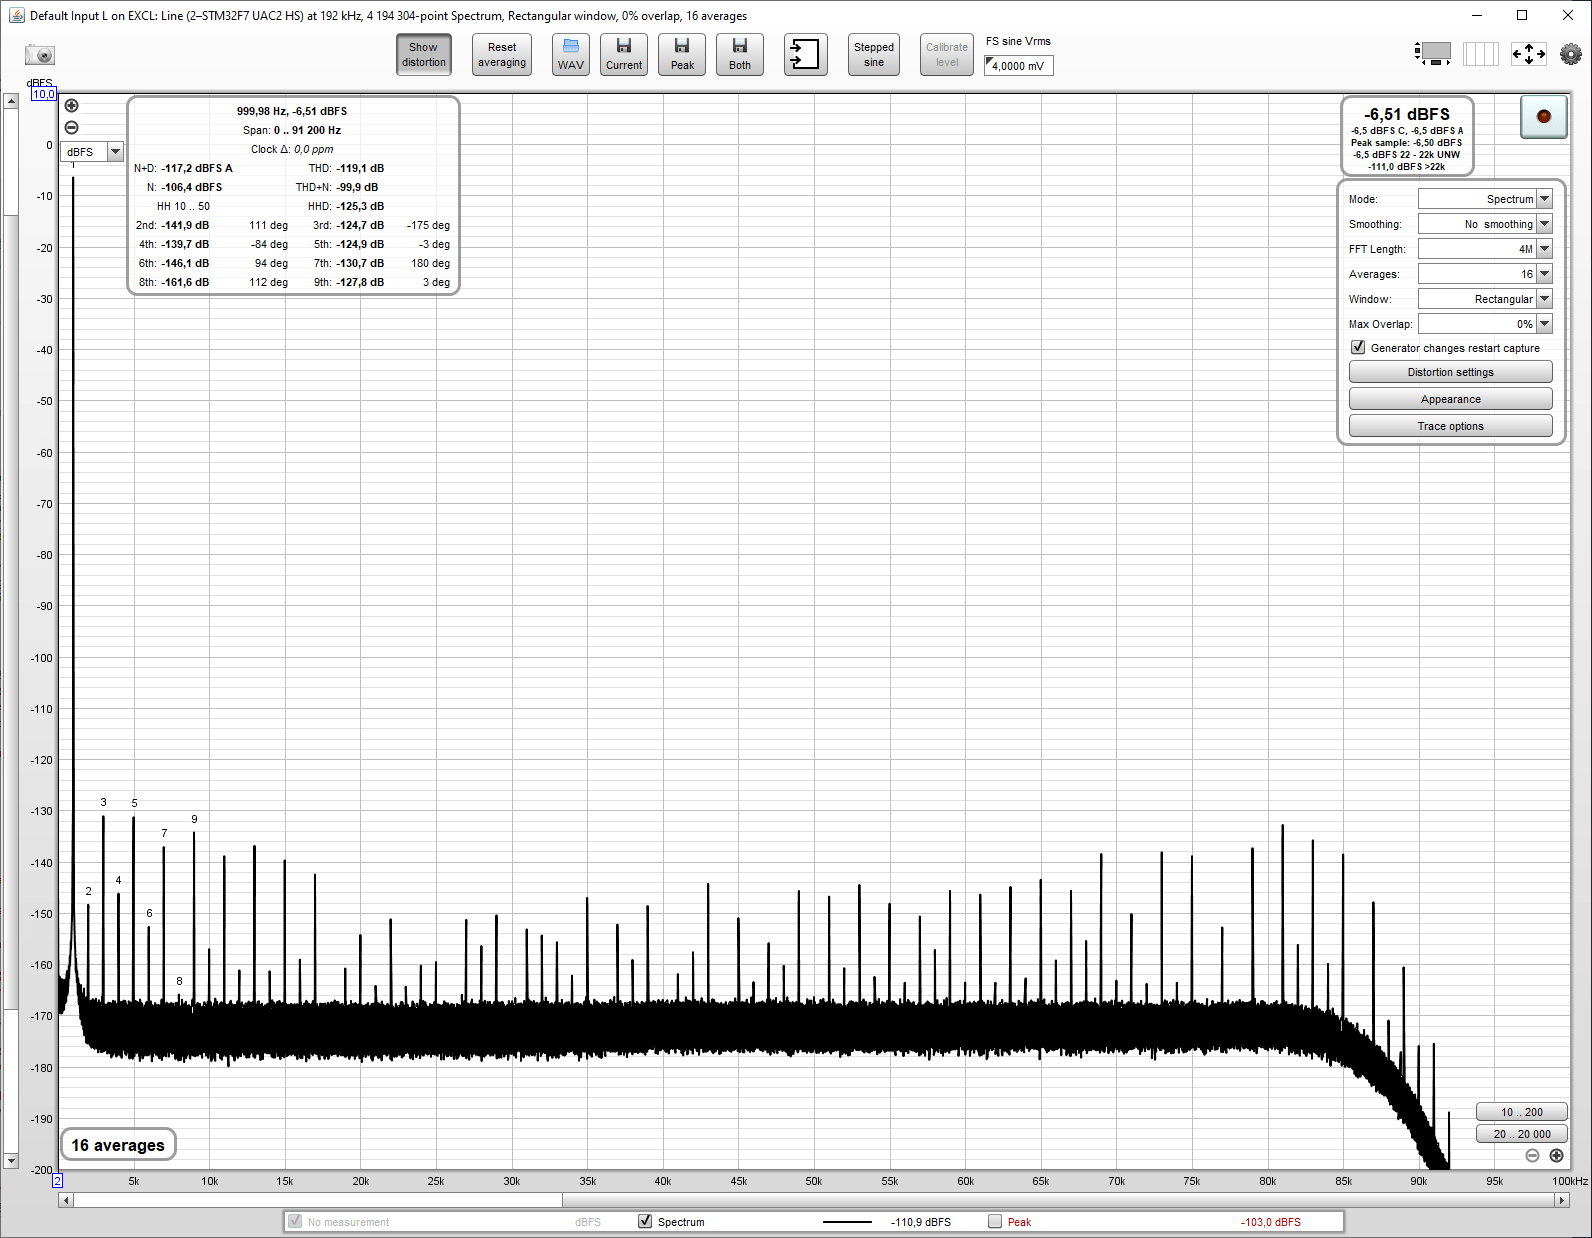Click Reset averaging button
Image resolution: width=1592 pixels, height=1238 pixels.
coord(502,55)
